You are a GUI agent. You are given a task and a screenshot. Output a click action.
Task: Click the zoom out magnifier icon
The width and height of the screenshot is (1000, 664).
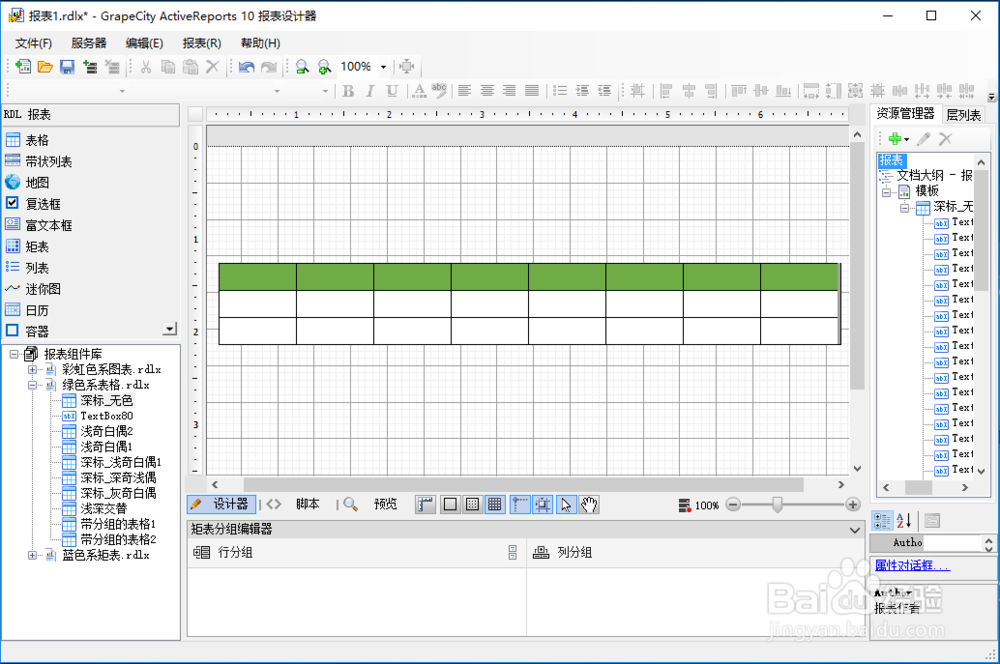tap(302, 66)
